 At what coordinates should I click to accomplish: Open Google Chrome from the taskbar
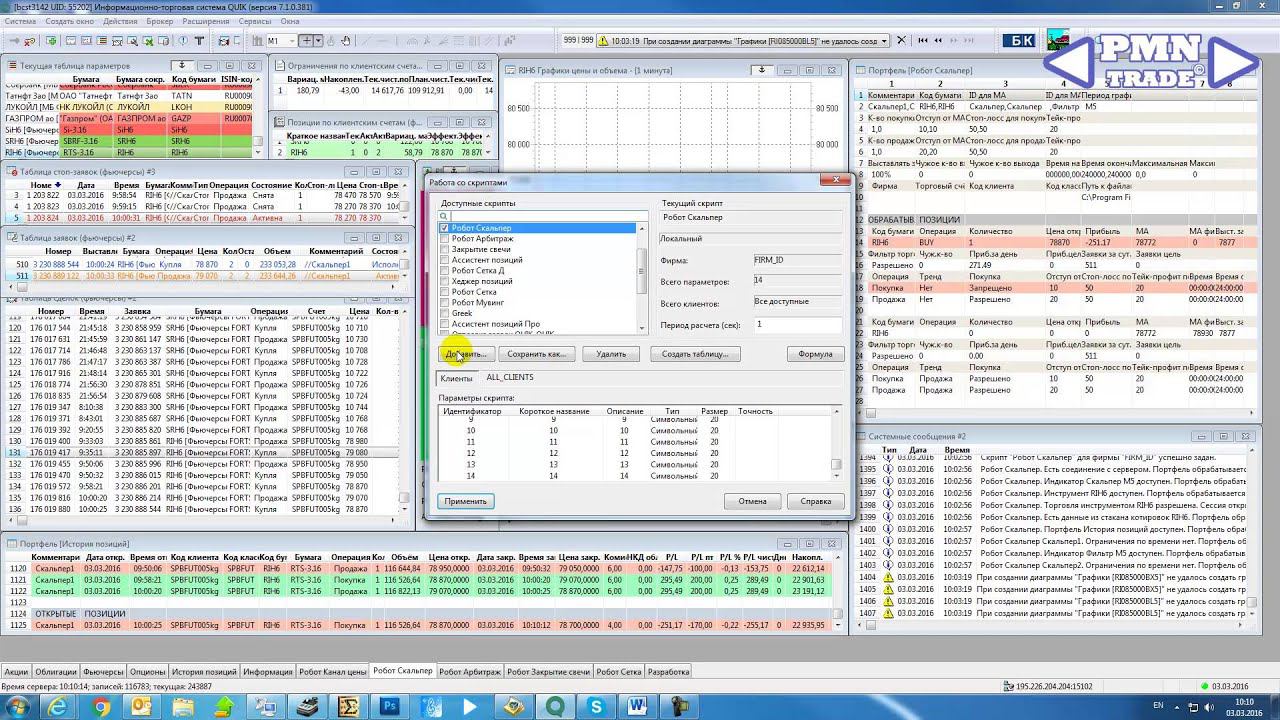100,707
